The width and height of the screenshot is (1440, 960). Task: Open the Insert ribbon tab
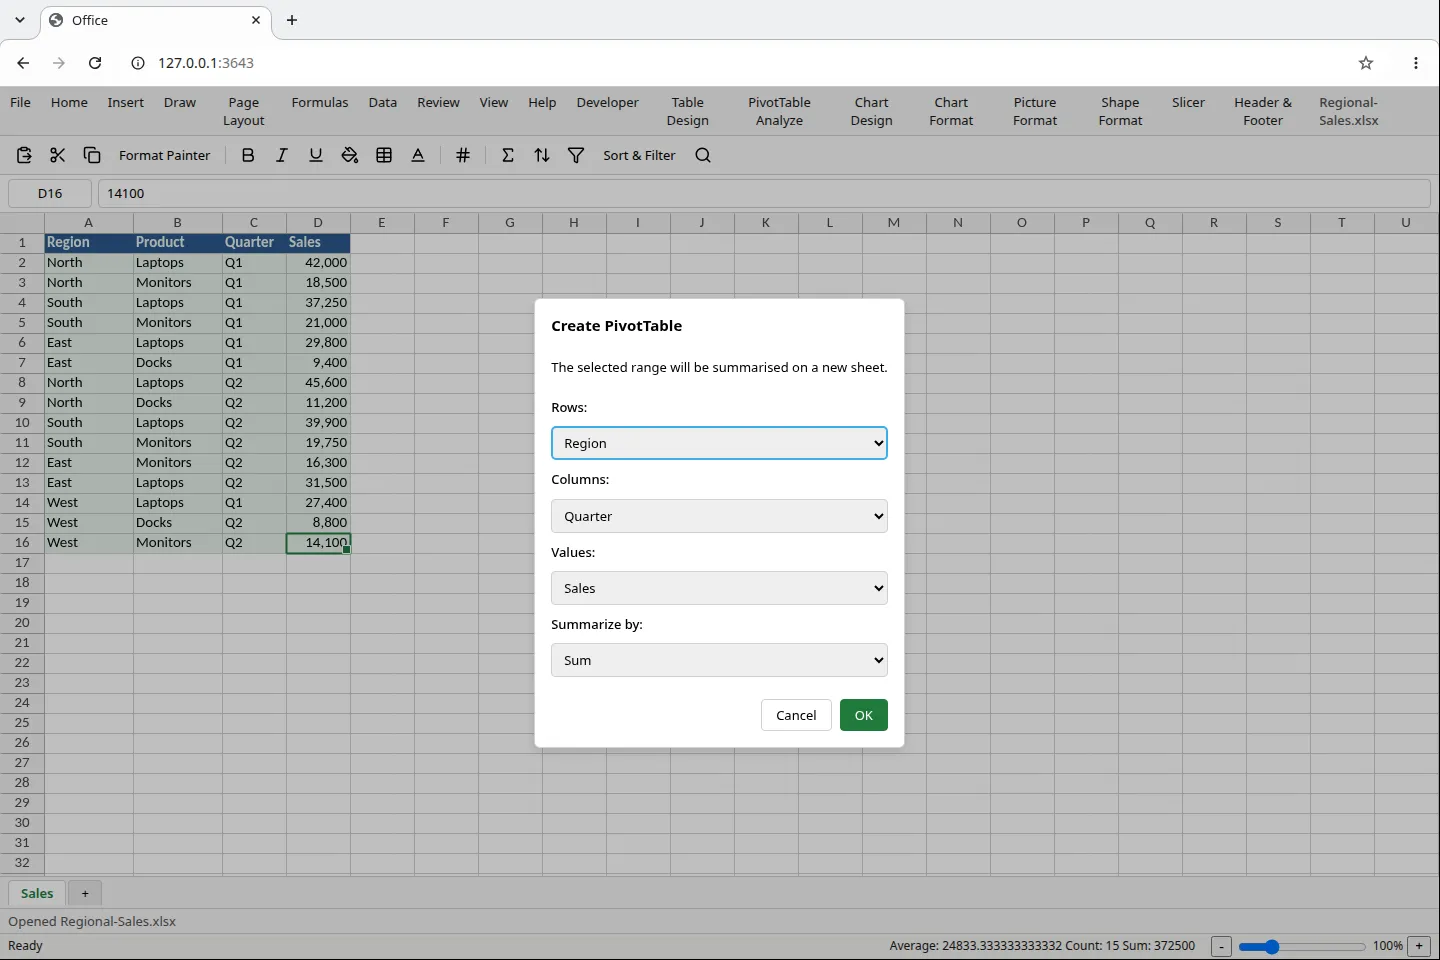coord(126,103)
